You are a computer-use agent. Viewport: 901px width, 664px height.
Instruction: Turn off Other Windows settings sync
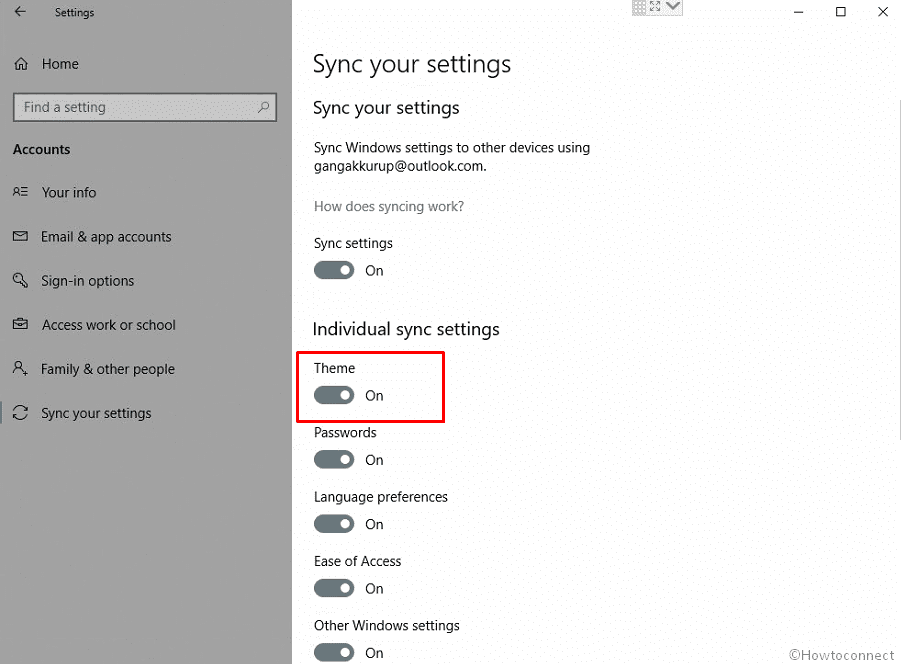click(333, 651)
